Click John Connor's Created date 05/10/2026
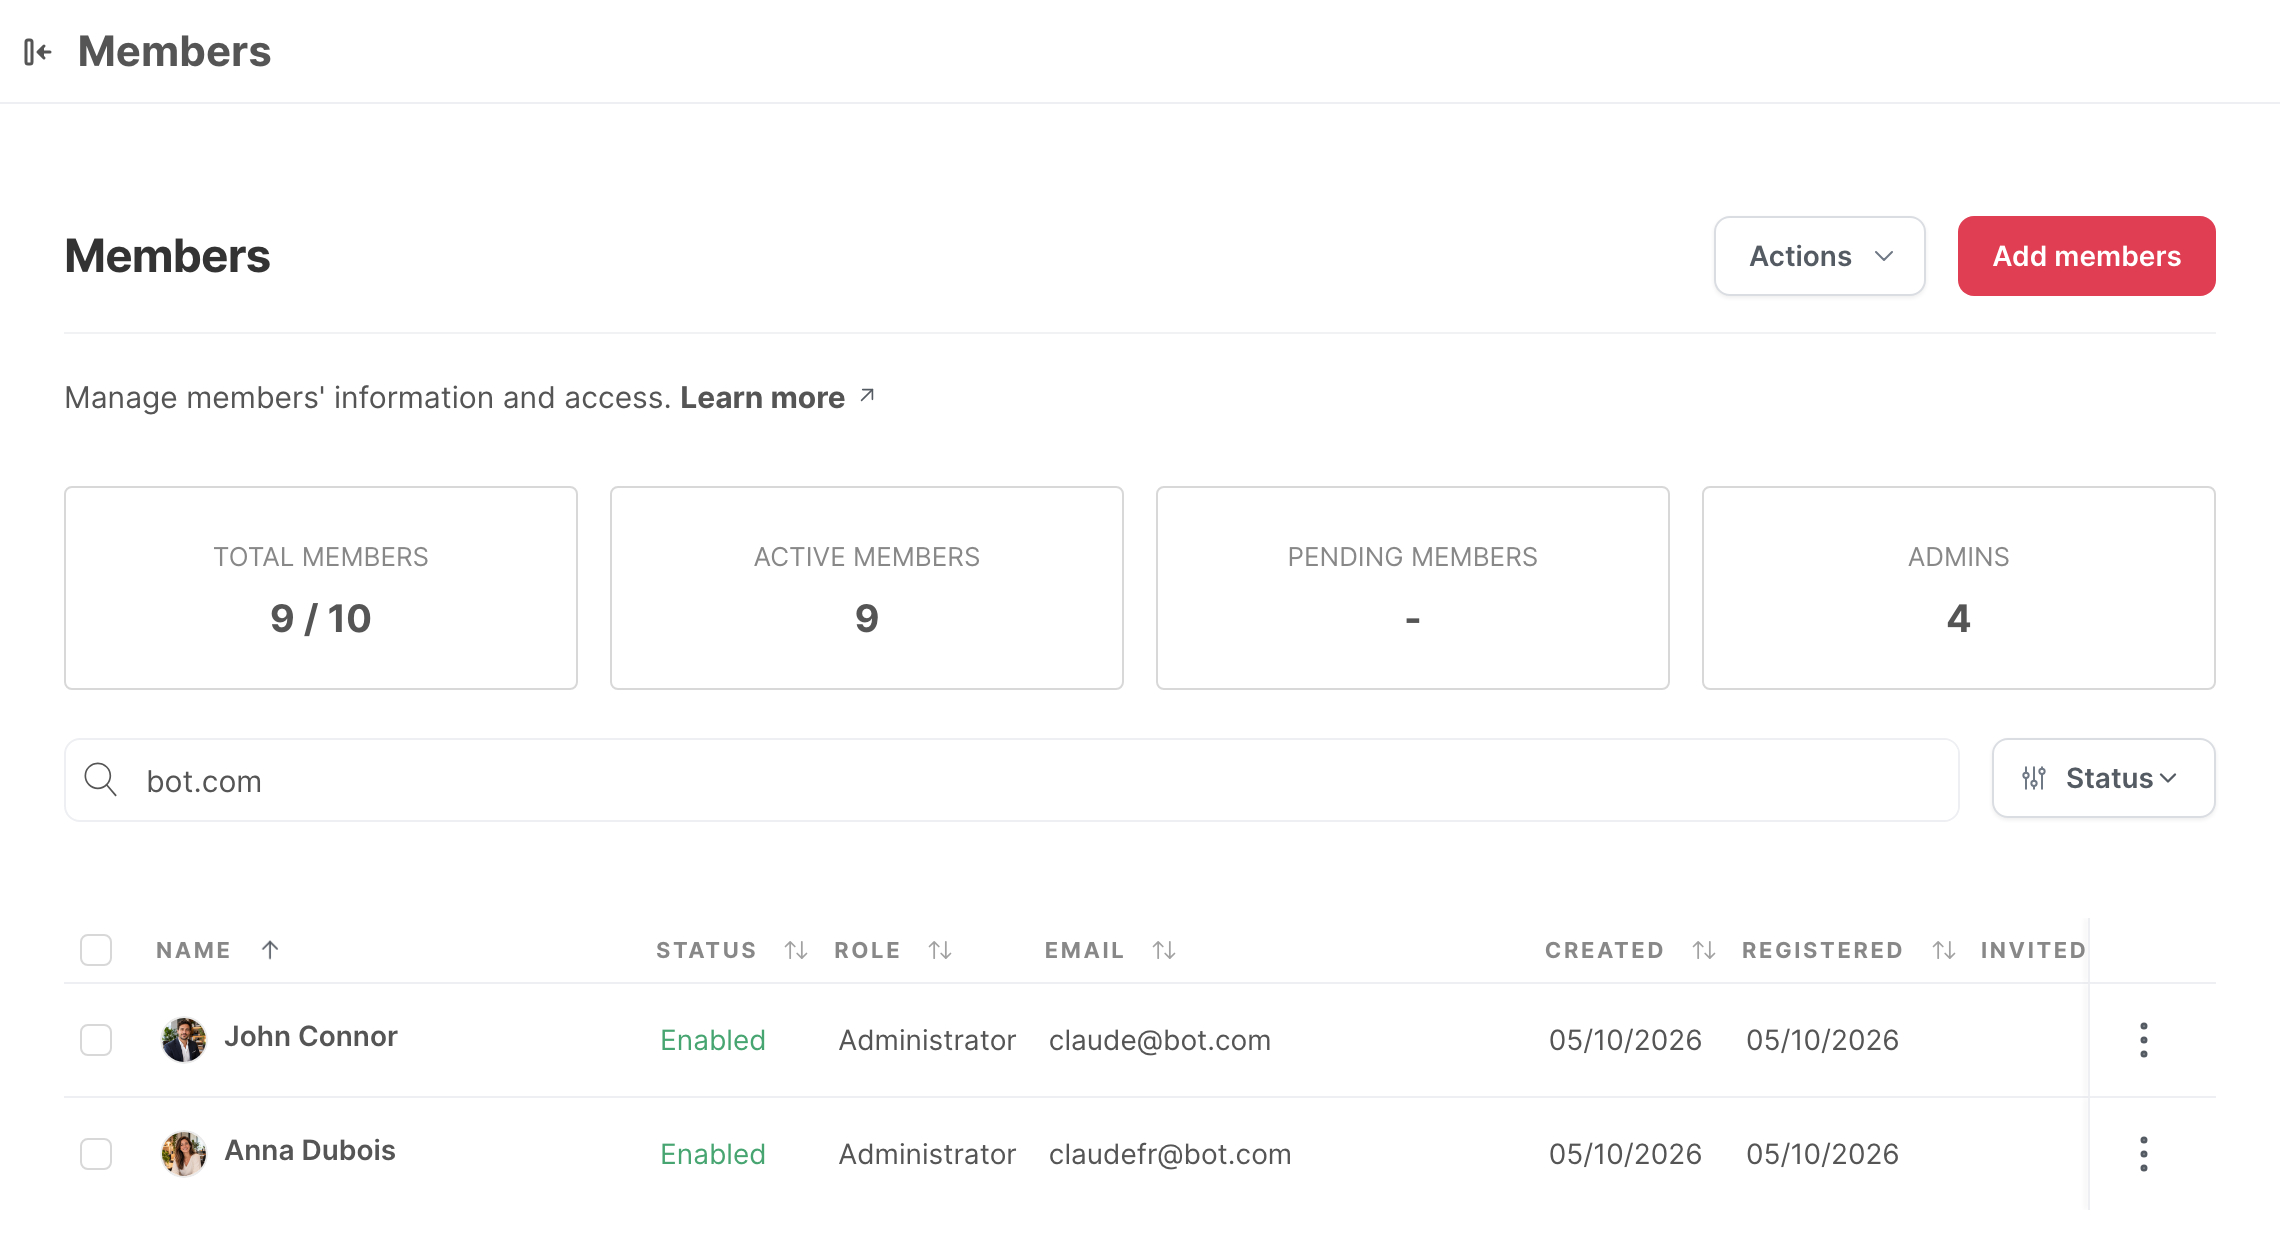This screenshot has width=2280, height=1258. coord(1625,1040)
